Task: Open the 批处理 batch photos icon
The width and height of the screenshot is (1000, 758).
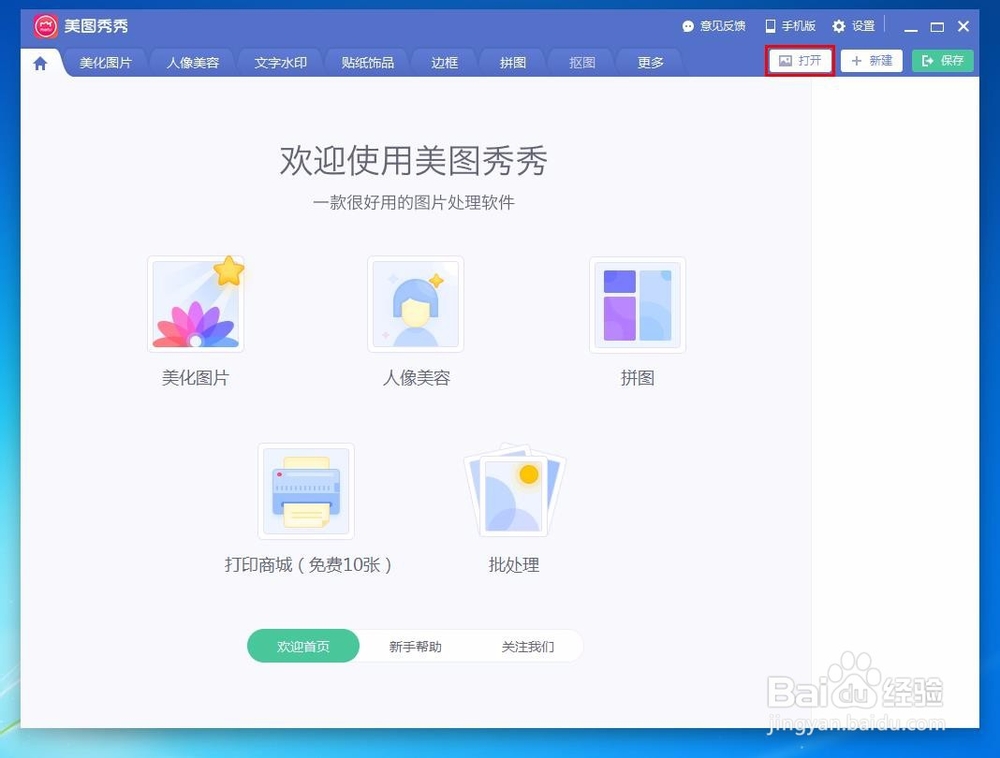Action: (x=514, y=490)
